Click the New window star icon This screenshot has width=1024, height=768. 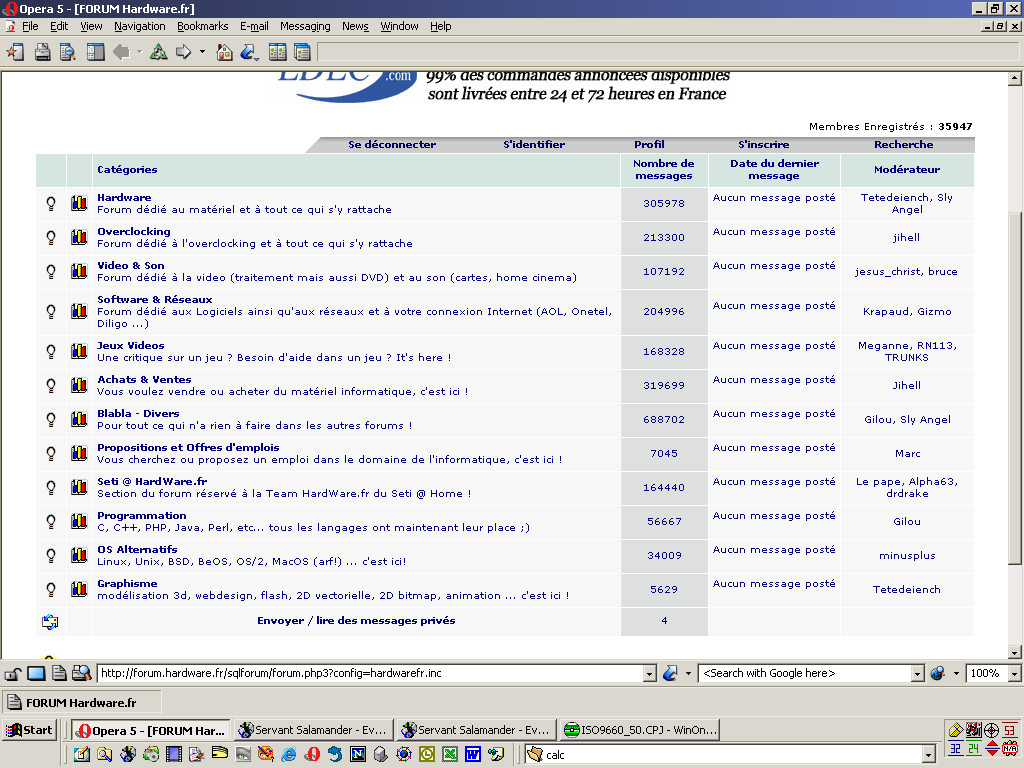pyautogui.click(x=15, y=52)
